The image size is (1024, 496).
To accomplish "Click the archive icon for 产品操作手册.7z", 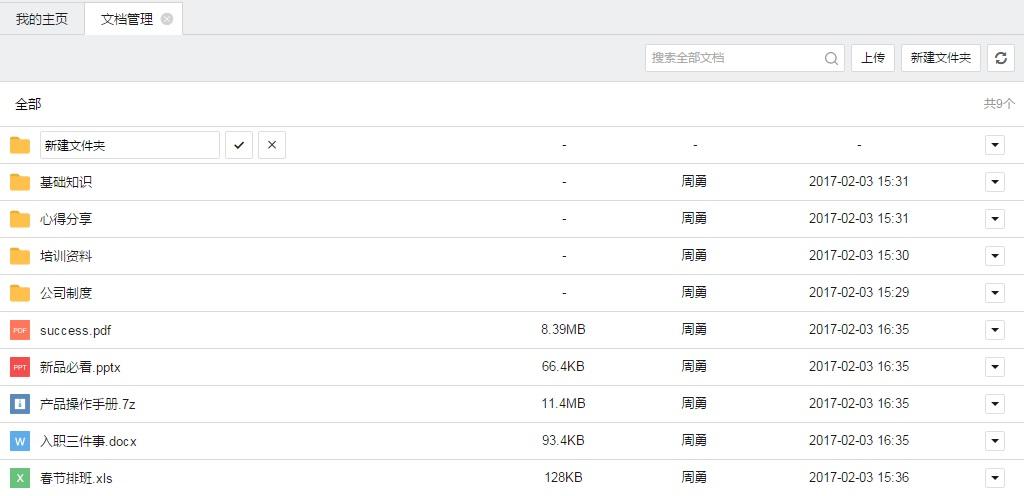I will point(20,404).
